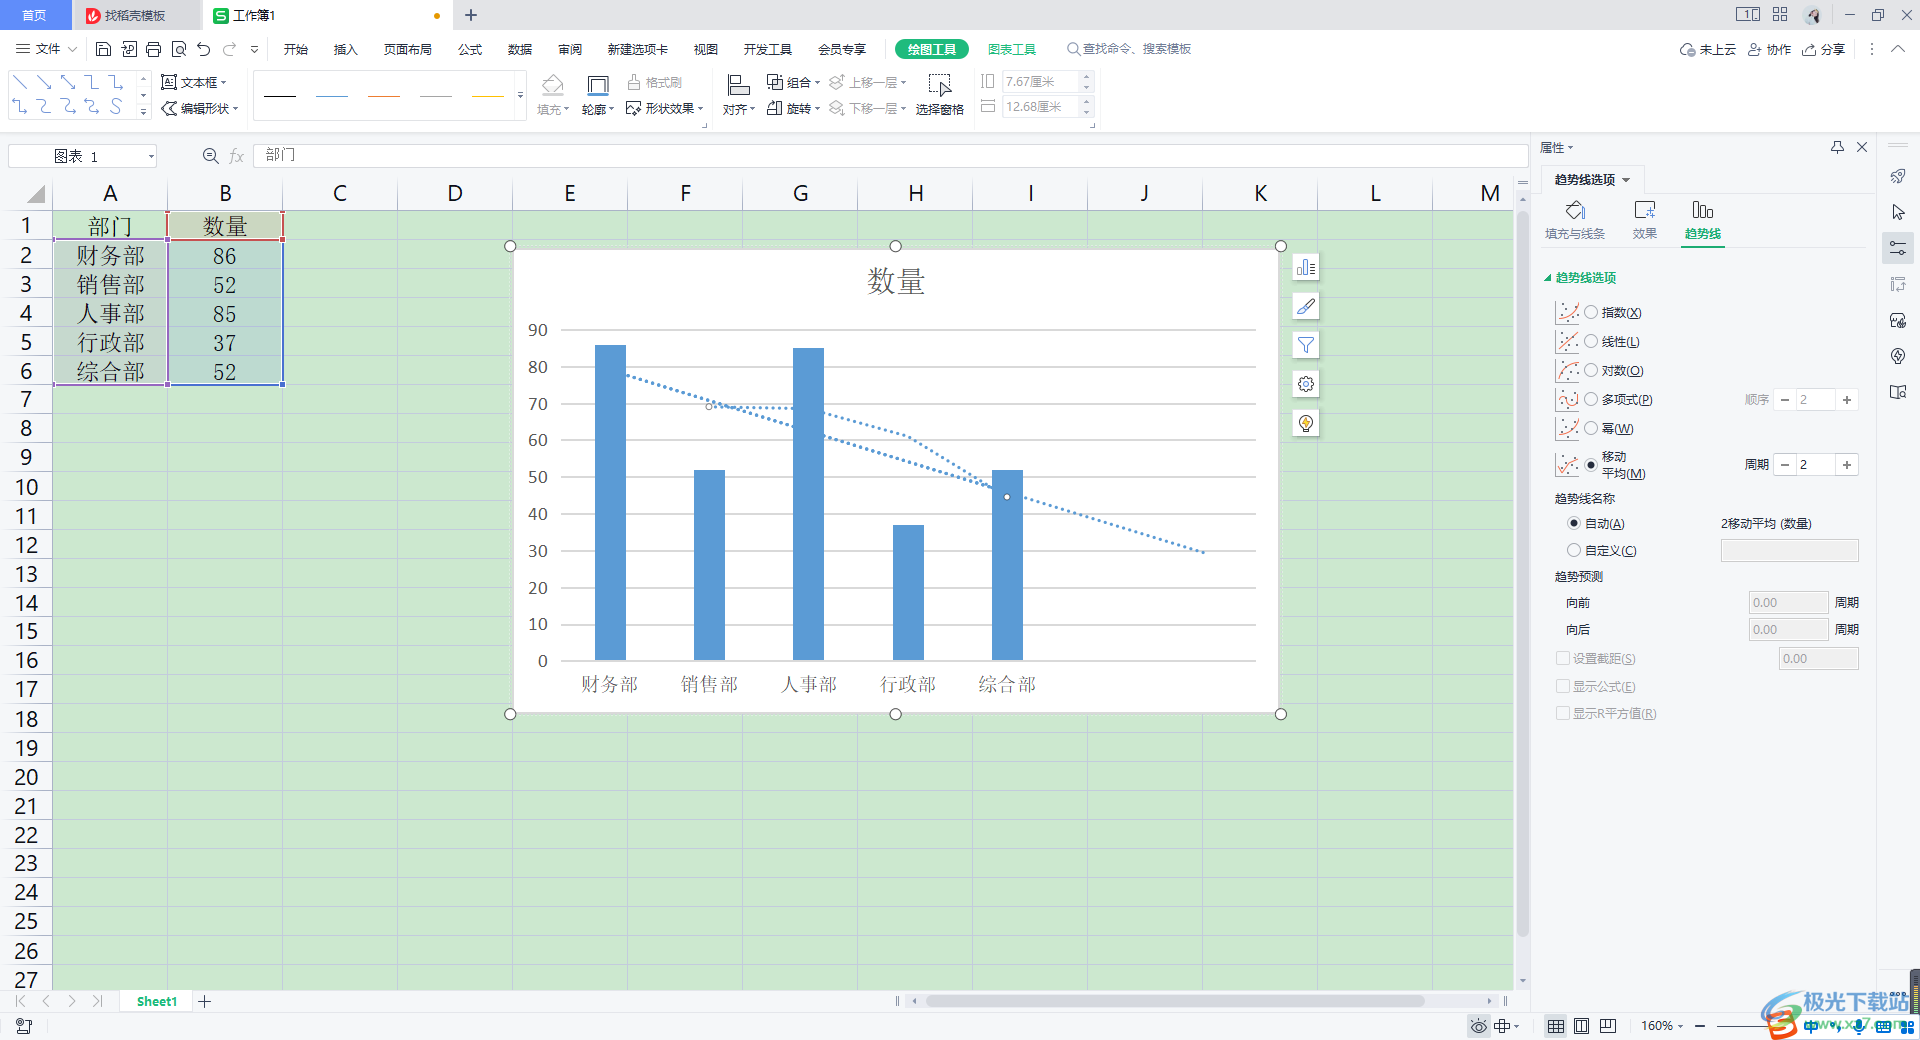This screenshot has width=1920, height=1040.
Task: Decrease moving average period with minus
Action: (x=1785, y=465)
